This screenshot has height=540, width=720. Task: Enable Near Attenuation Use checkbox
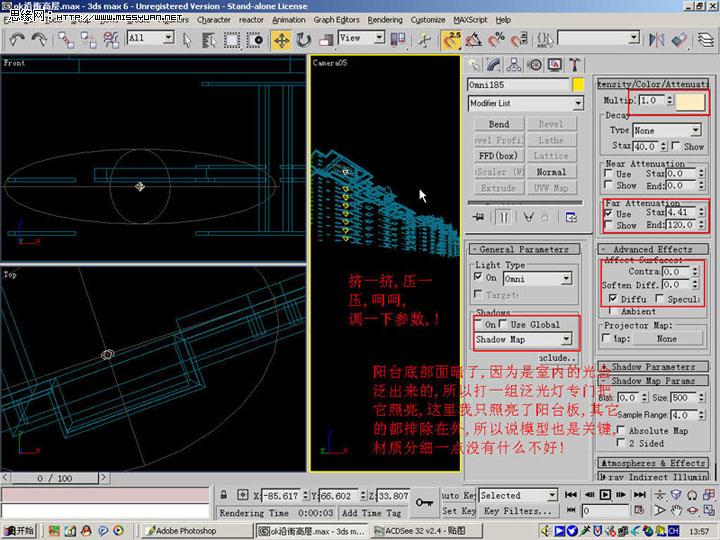point(608,174)
